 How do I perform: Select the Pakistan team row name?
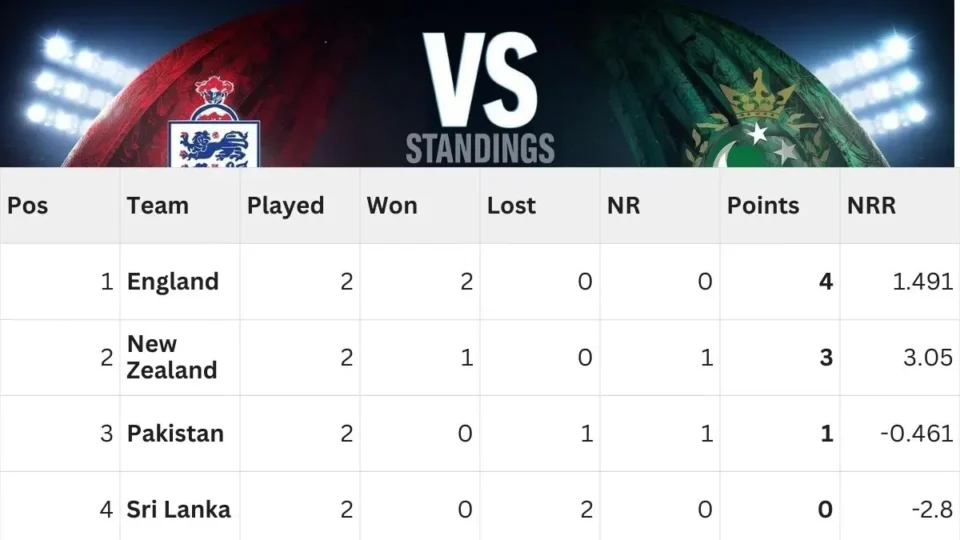[175, 434]
